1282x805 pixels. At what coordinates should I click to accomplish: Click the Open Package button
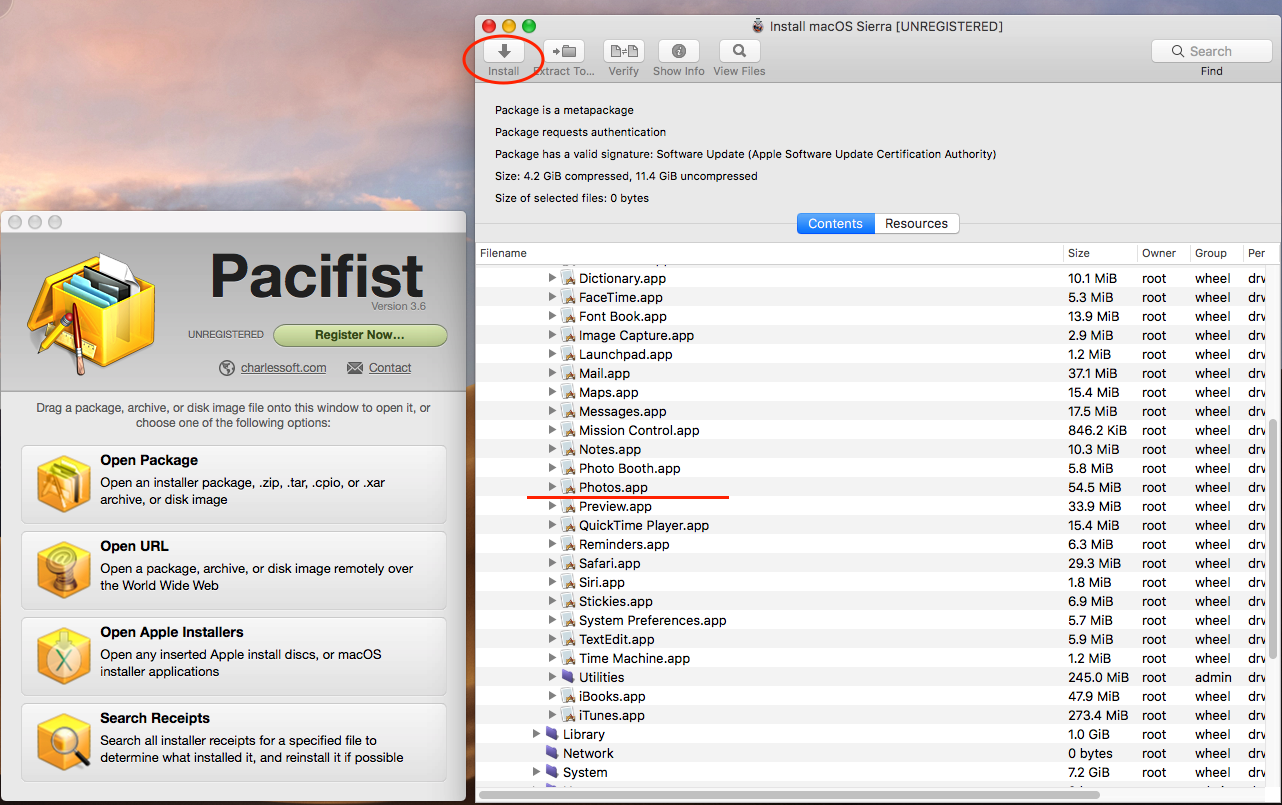point(234,484)
